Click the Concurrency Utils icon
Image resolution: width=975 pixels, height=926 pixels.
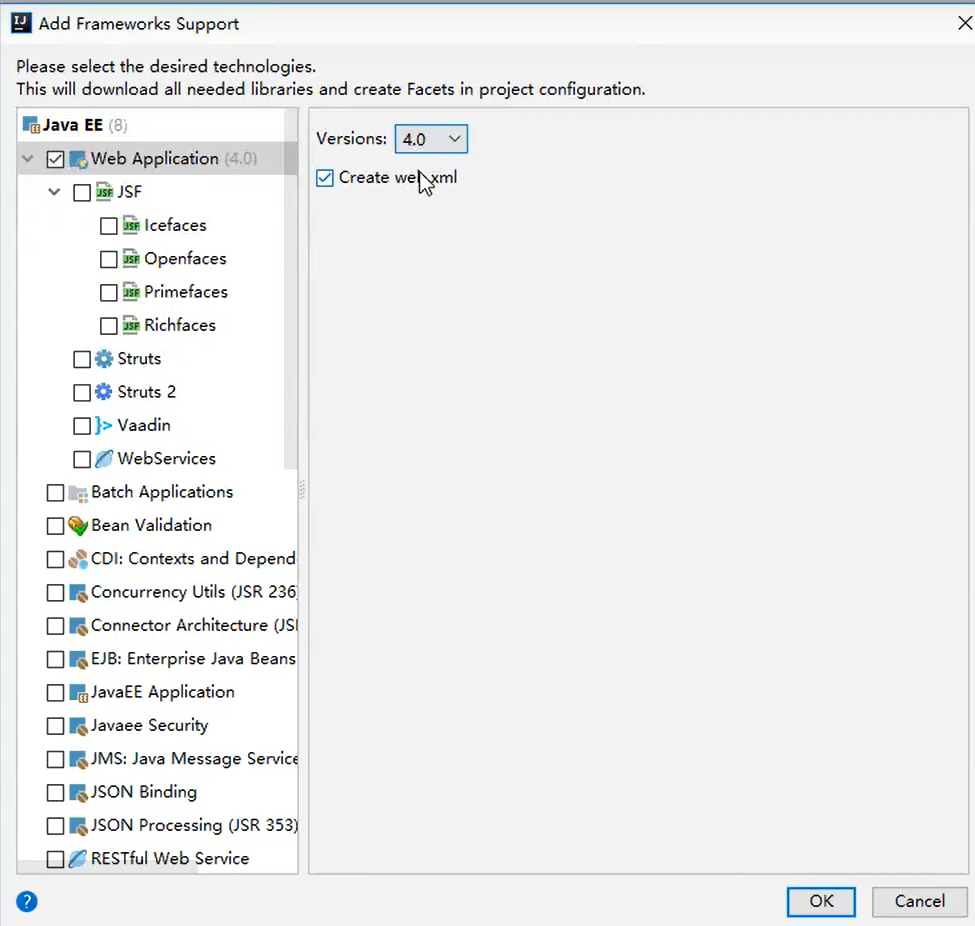coord(78,593)
